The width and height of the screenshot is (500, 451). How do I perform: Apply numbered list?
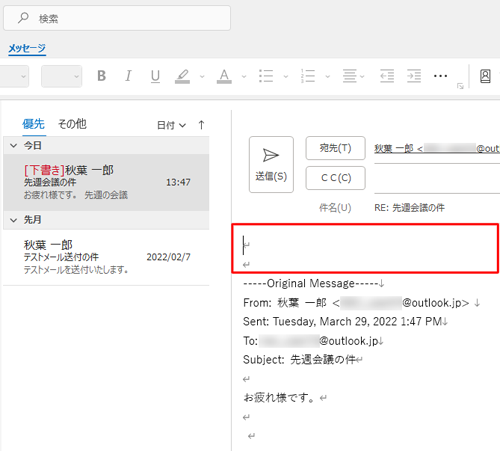(x=308, y=76)
